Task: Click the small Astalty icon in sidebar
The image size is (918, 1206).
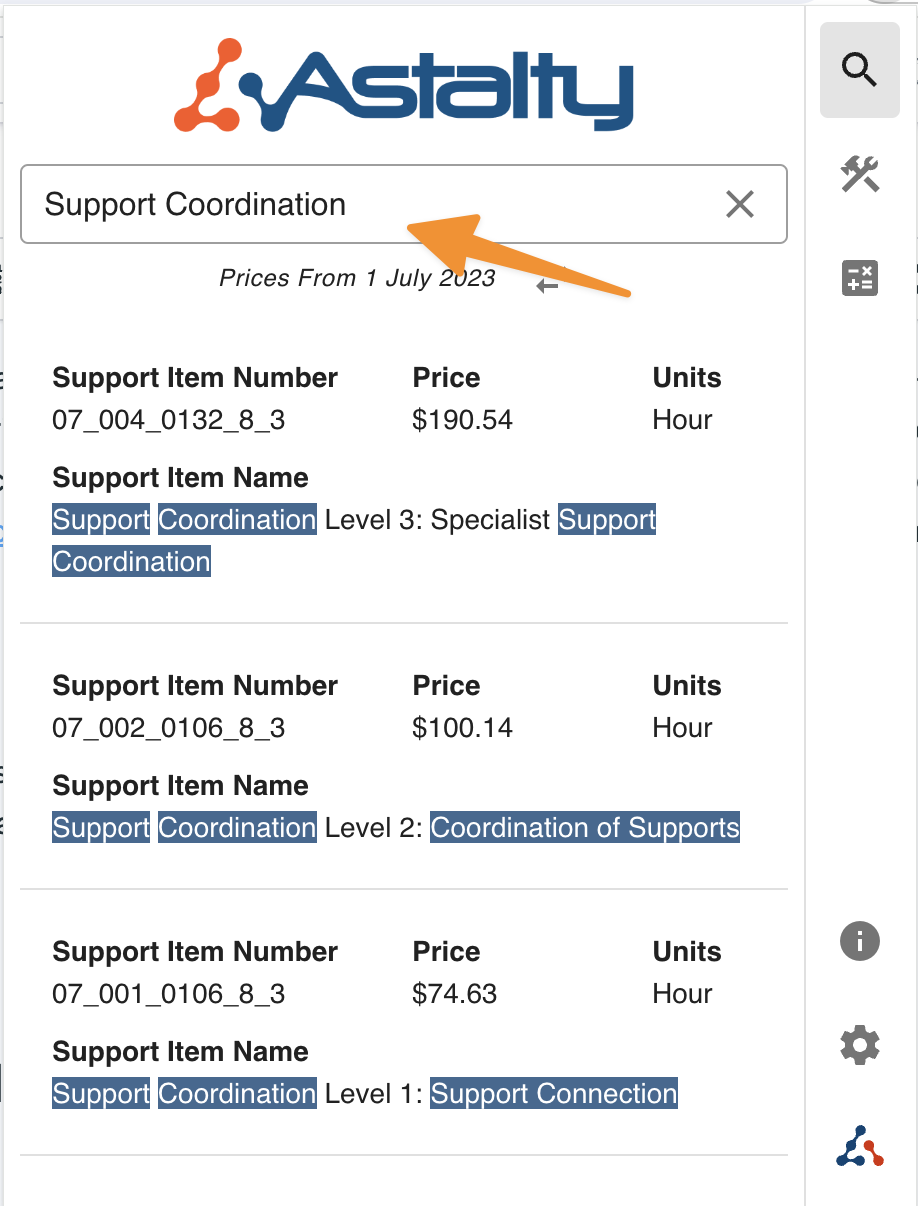Action: pyautogui.click(x=859, y=1146)
